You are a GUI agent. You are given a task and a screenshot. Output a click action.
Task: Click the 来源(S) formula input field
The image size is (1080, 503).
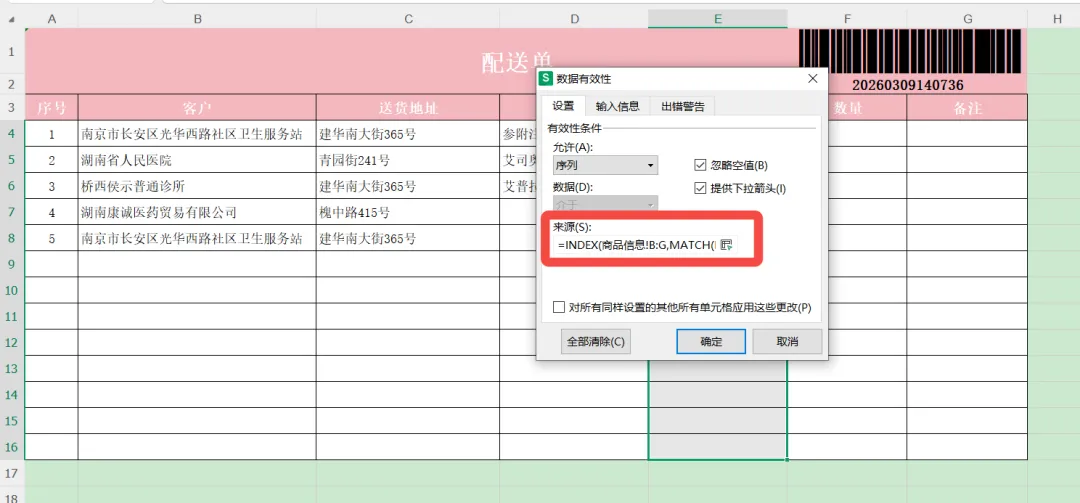click(x=636, y=245)
